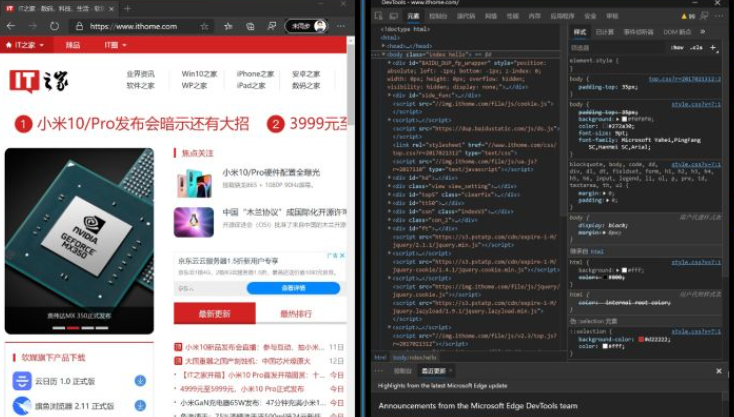This screenshot has width=734, height=417.
Task: Click the web page vertical scrollbar
Action: pos(351,84)
